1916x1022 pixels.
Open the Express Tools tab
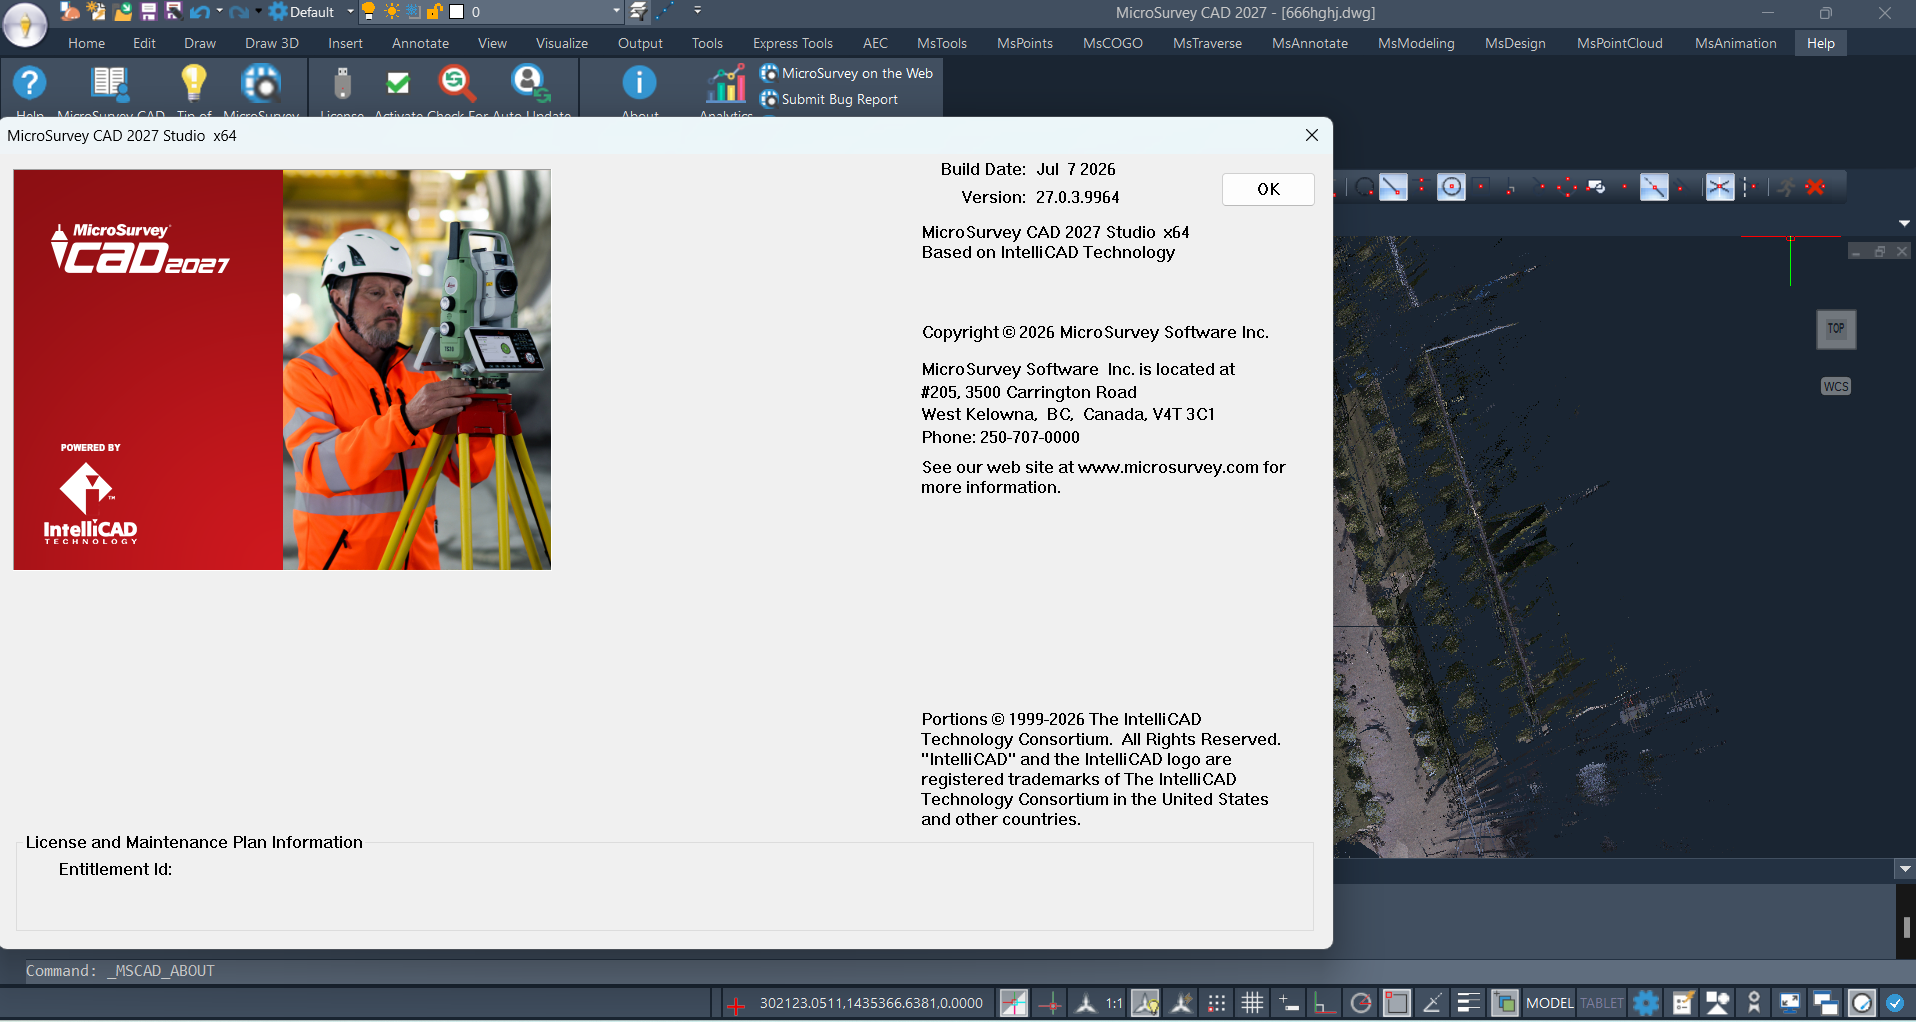coord(792,43)
